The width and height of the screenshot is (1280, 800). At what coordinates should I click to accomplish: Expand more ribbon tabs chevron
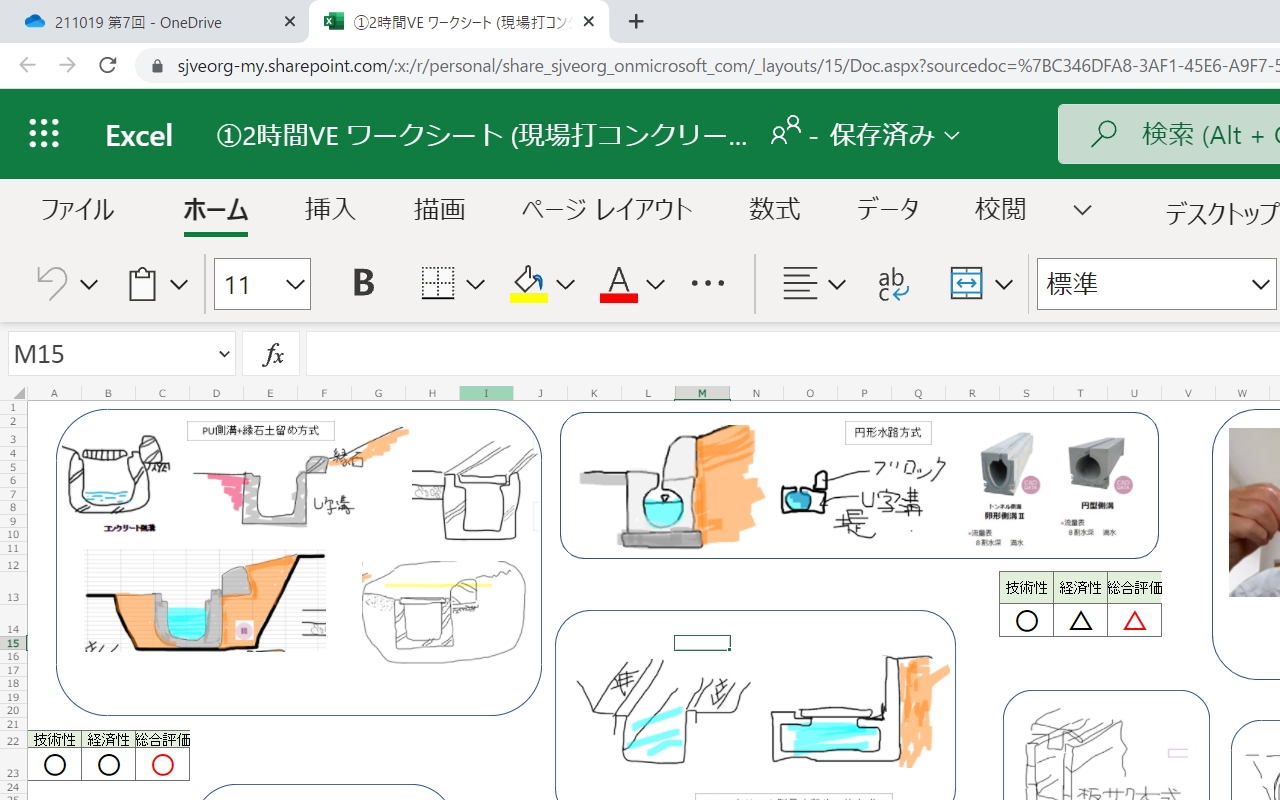coord(1082,210)
